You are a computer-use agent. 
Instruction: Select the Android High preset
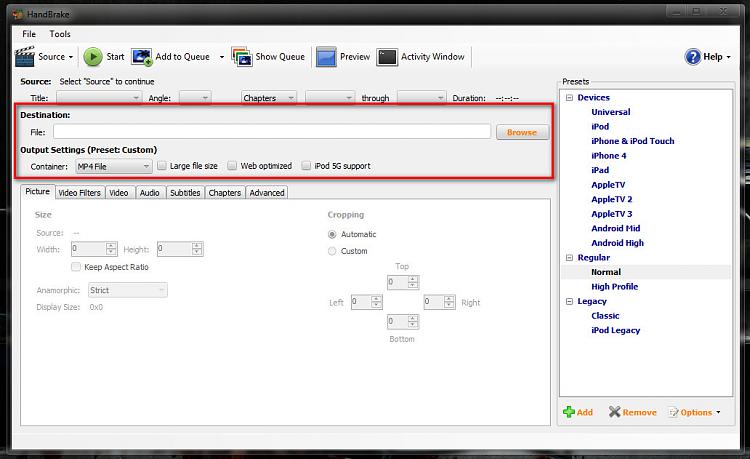(618, 243)
